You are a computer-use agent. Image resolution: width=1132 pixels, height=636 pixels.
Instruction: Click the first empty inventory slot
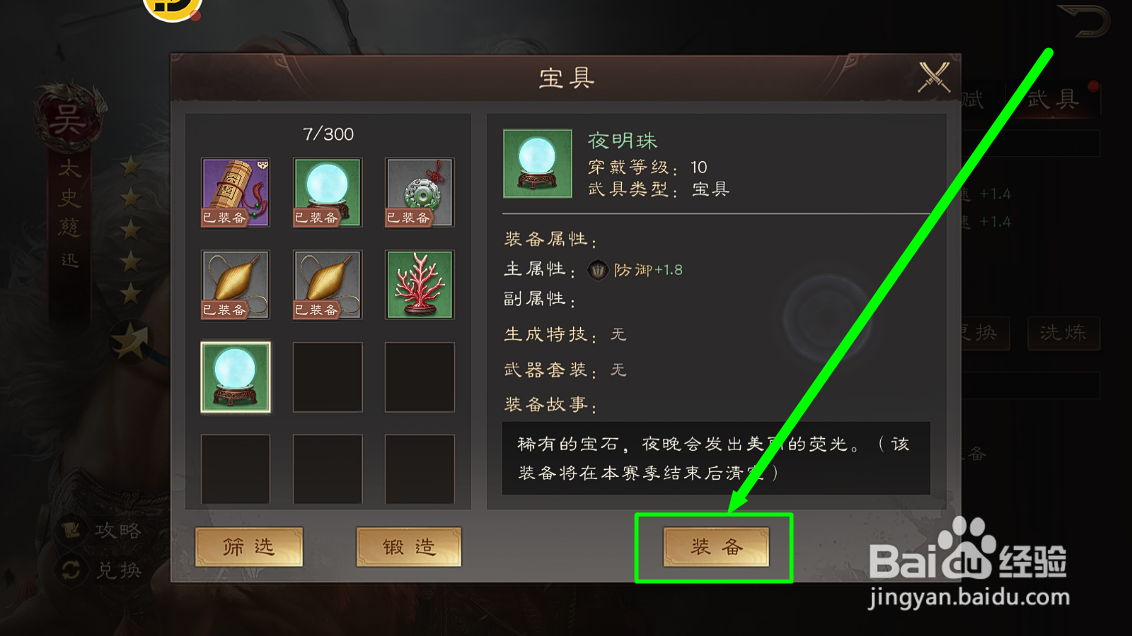pyautogui.click(x=327, y=377)
